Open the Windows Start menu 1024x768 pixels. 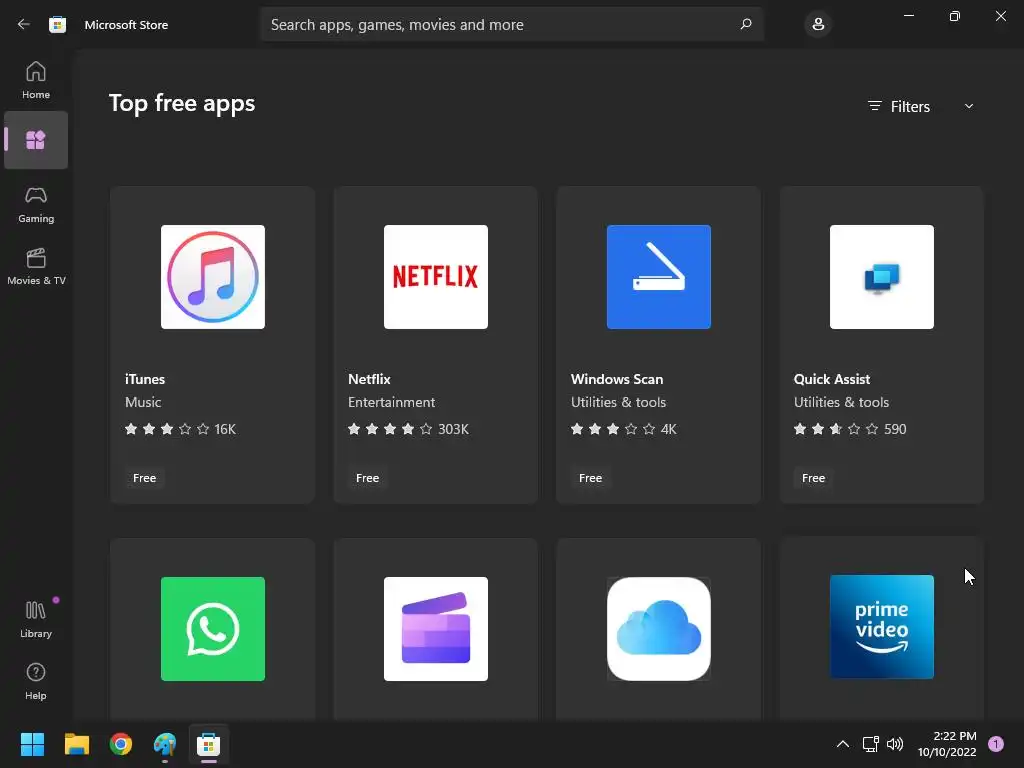[32, 744]
